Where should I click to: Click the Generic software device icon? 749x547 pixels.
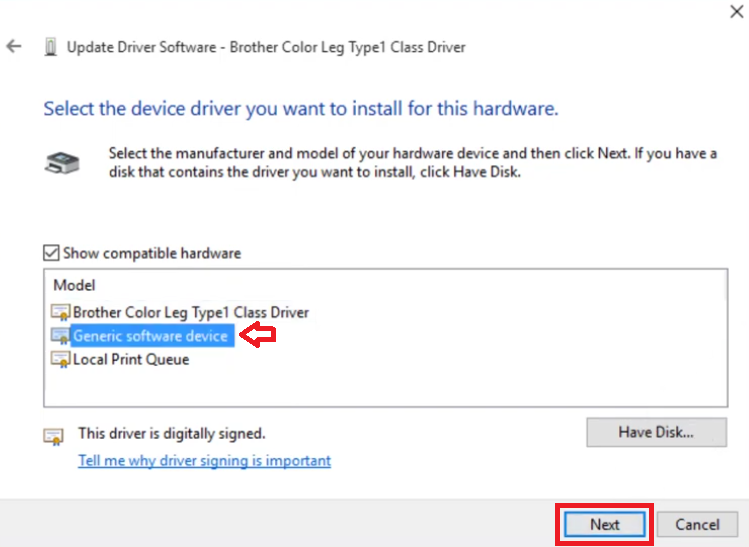[61, 337]
